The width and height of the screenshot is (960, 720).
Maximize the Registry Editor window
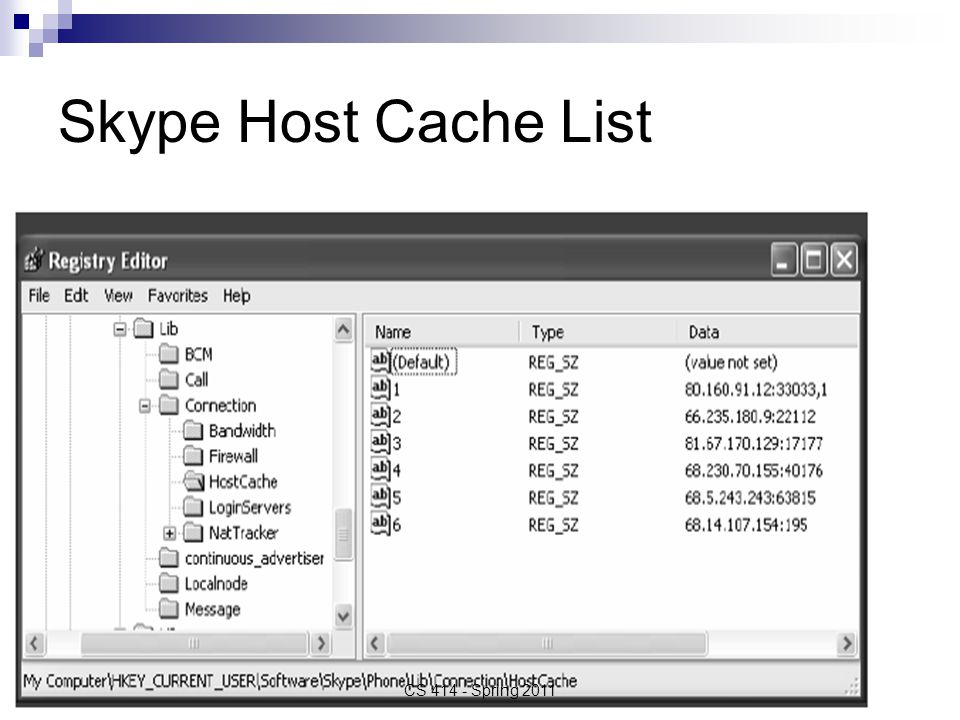point(814,260)
